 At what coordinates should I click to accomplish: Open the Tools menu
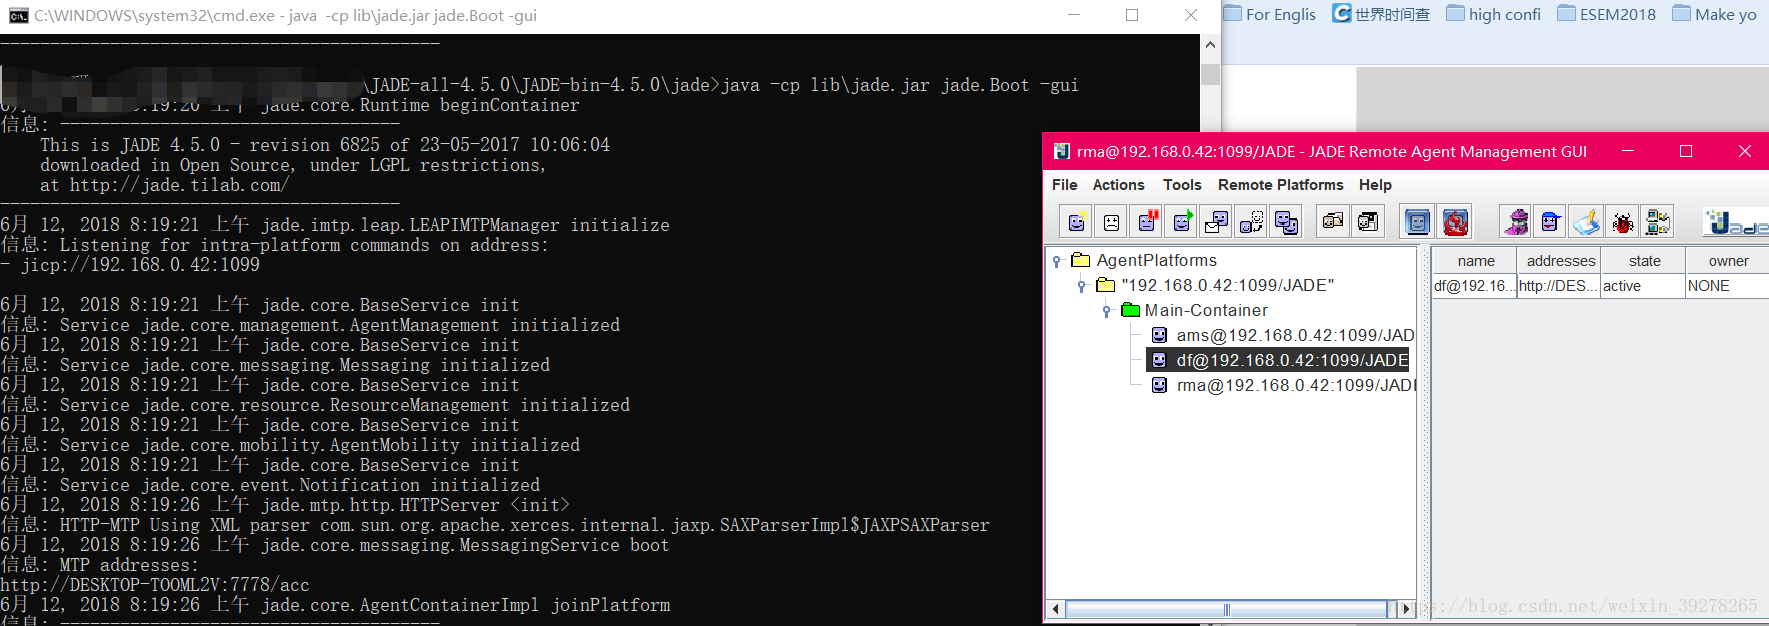1182,185
